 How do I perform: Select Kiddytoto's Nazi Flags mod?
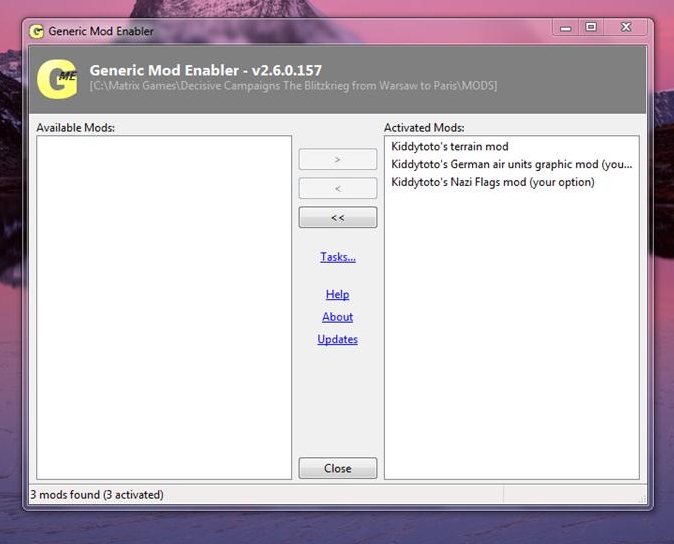point(493,182)
